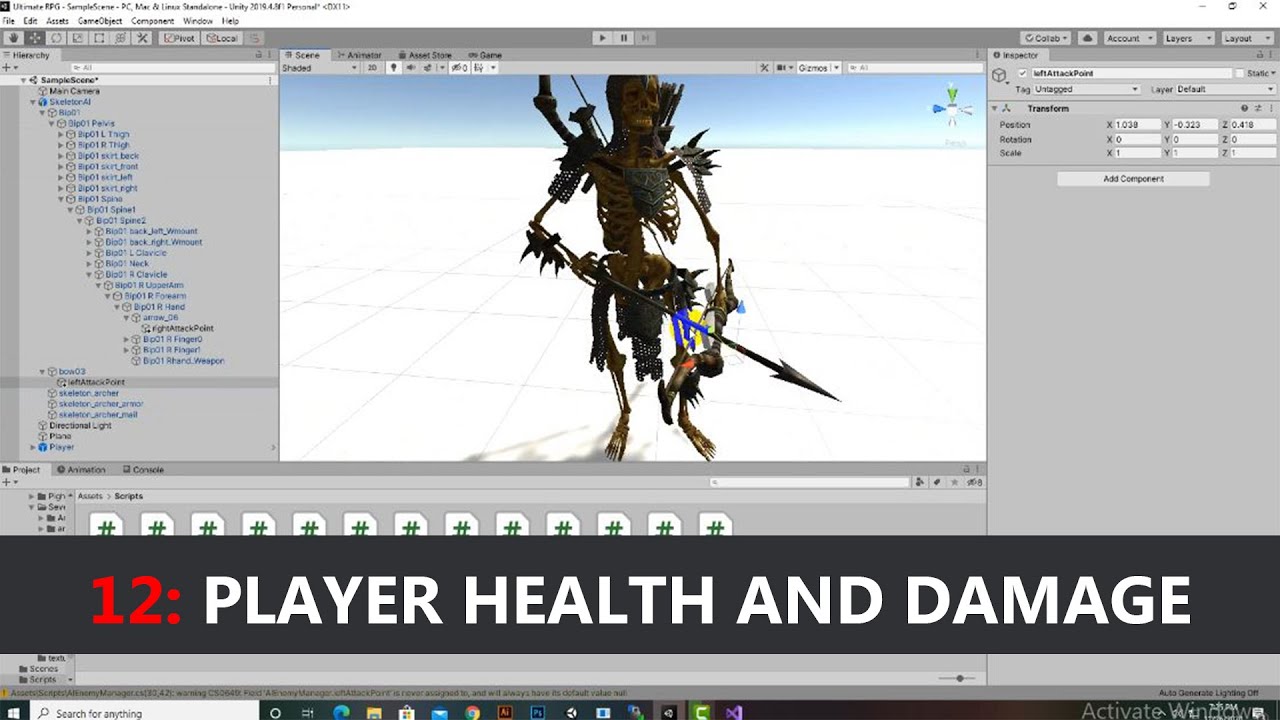The width and height of the screenshot is (1280, 720).
Task: Click Inspector panel lock icon
Action: tap(1260, 55)
